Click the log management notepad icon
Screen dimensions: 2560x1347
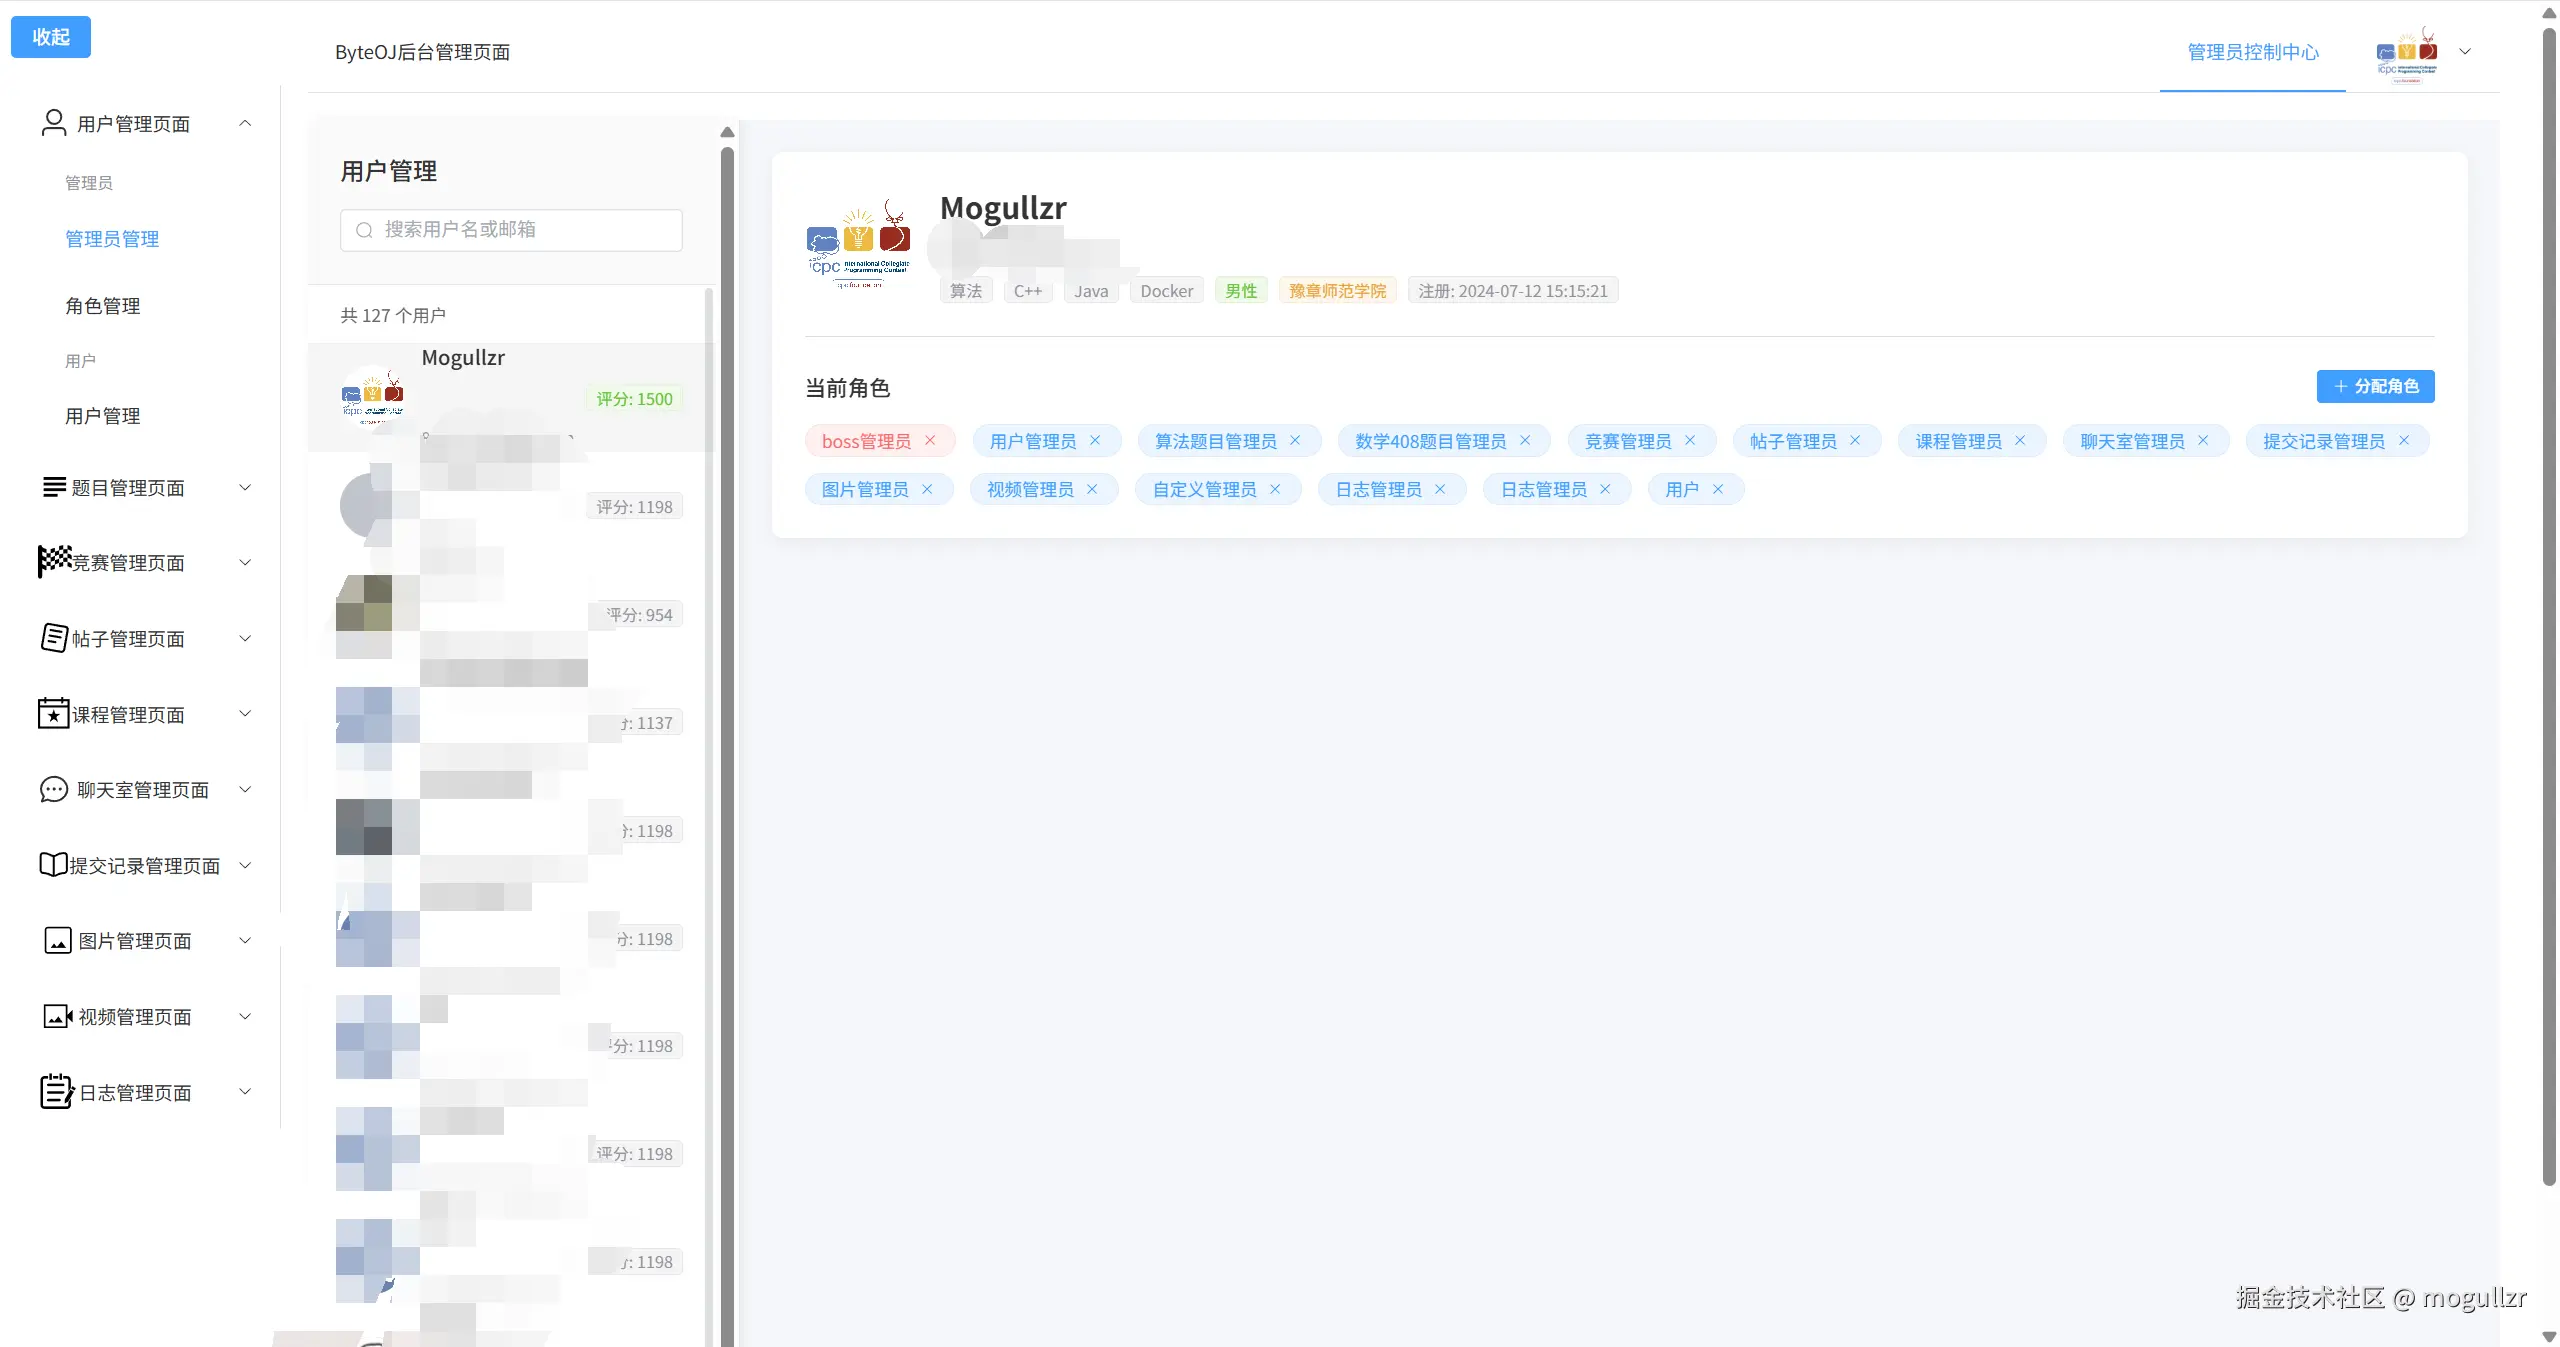click(56, 1092)
